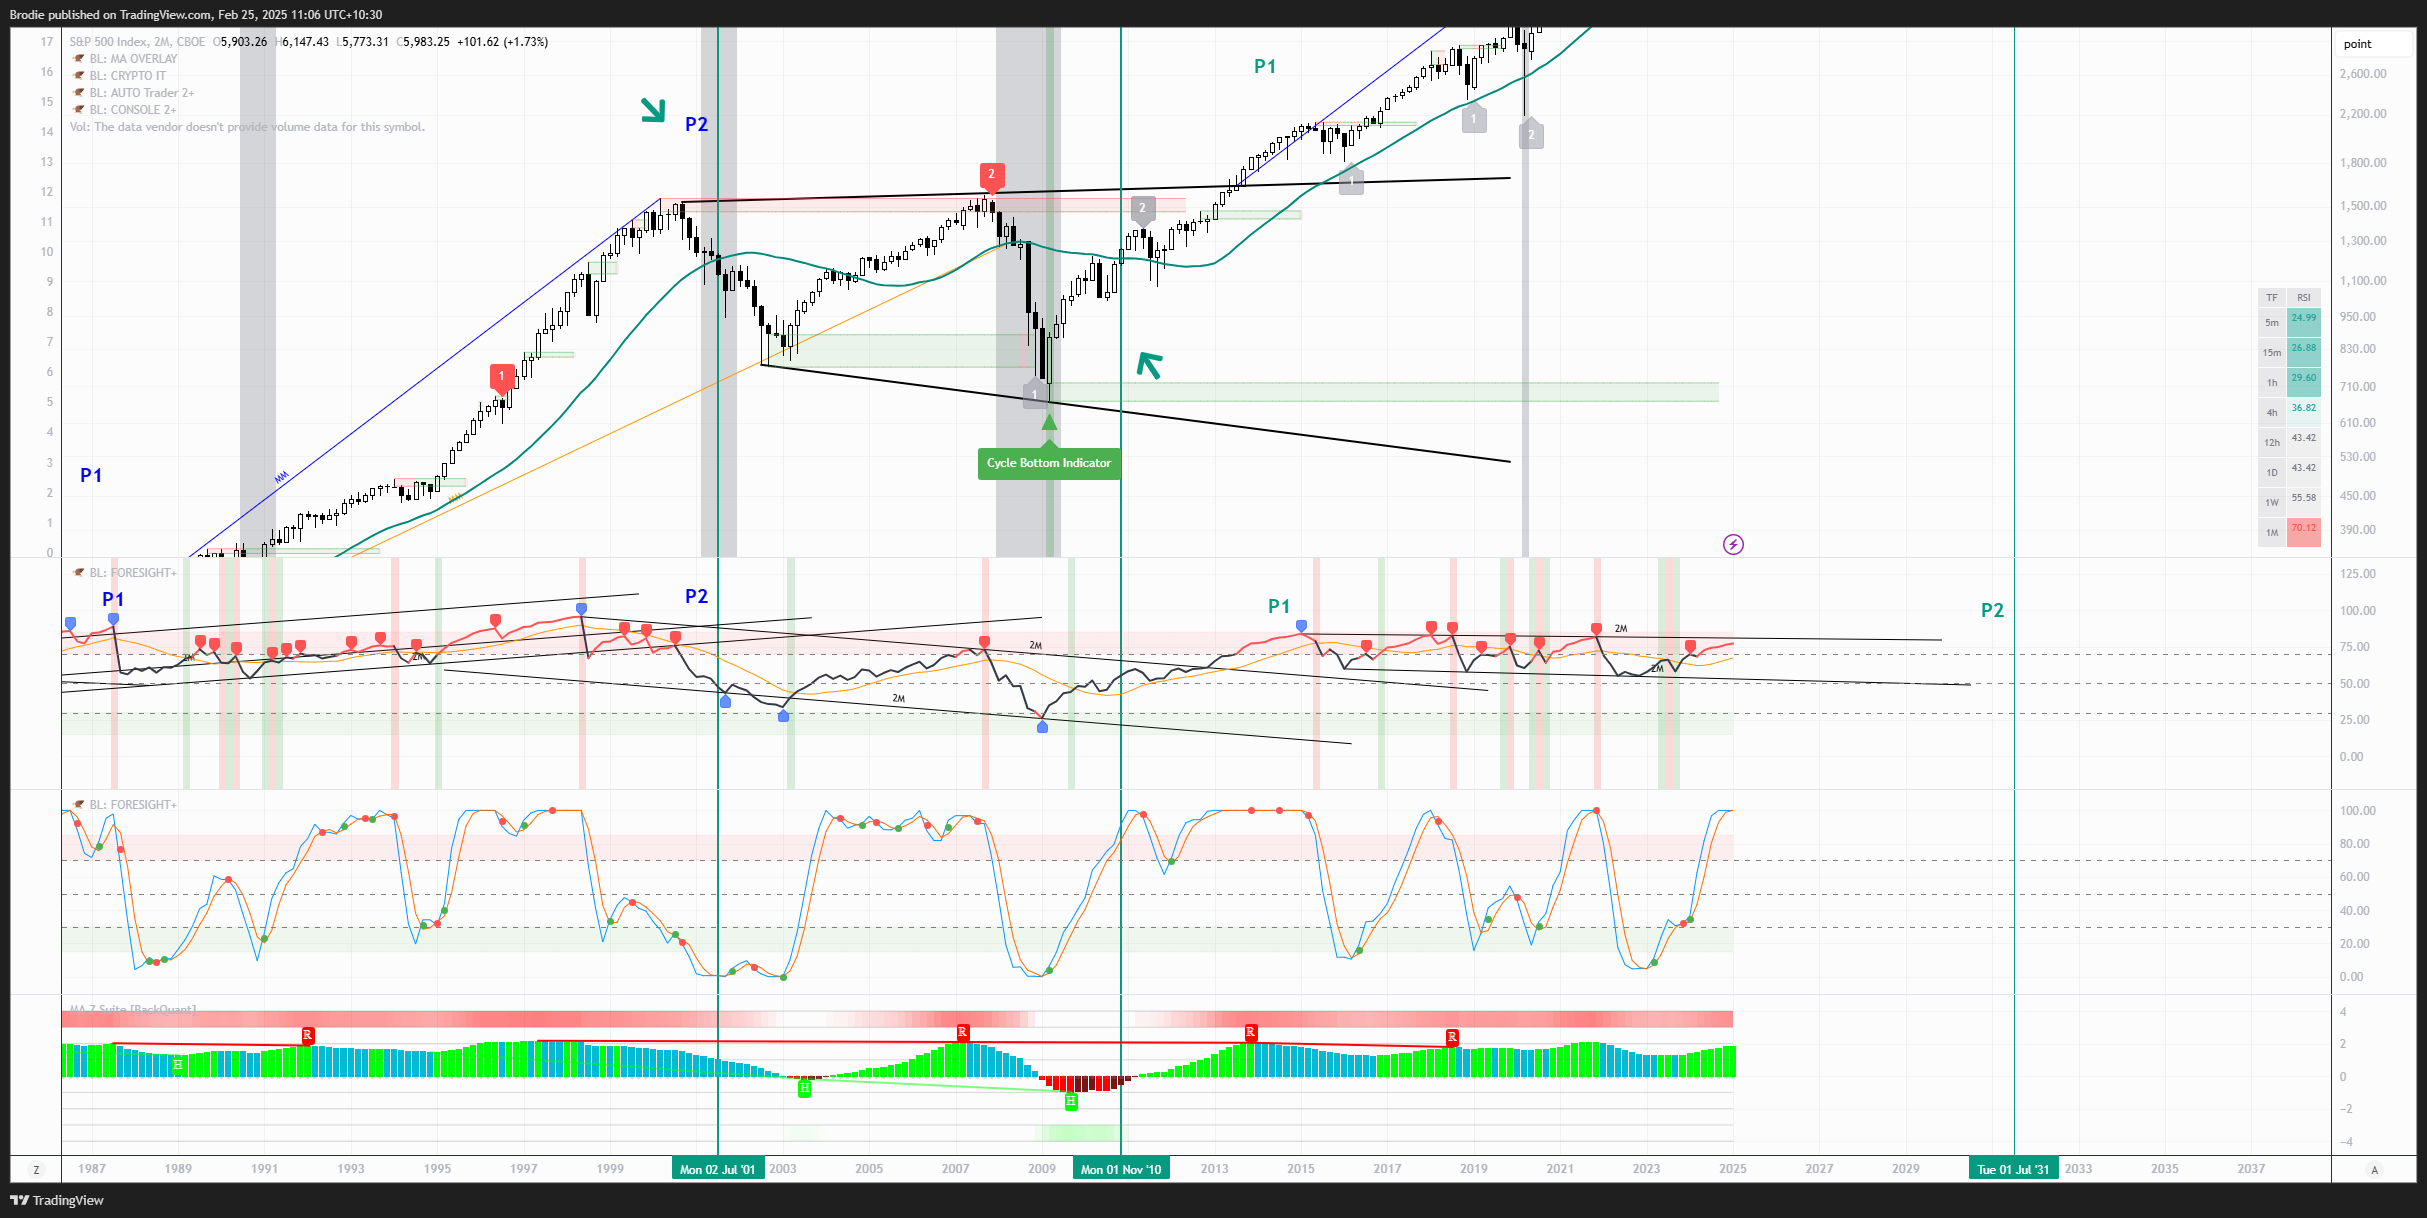Click the 36.82 RSI cell for 4h
This screenshot has width=2427, height=1218.
pyautogui.click(x=2304, y=412)
